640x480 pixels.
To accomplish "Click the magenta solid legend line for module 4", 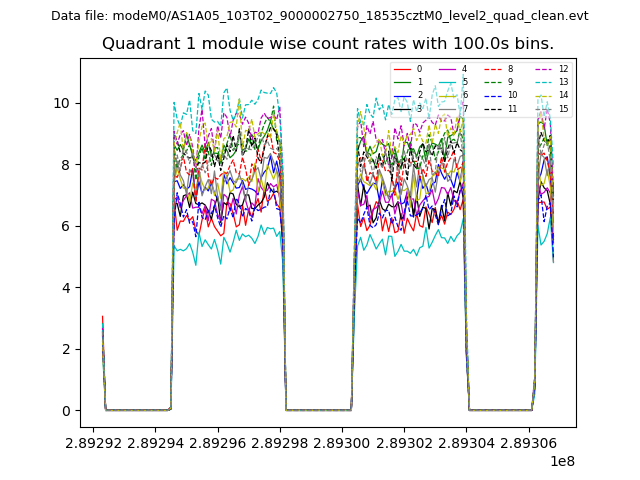I will 447,69.
